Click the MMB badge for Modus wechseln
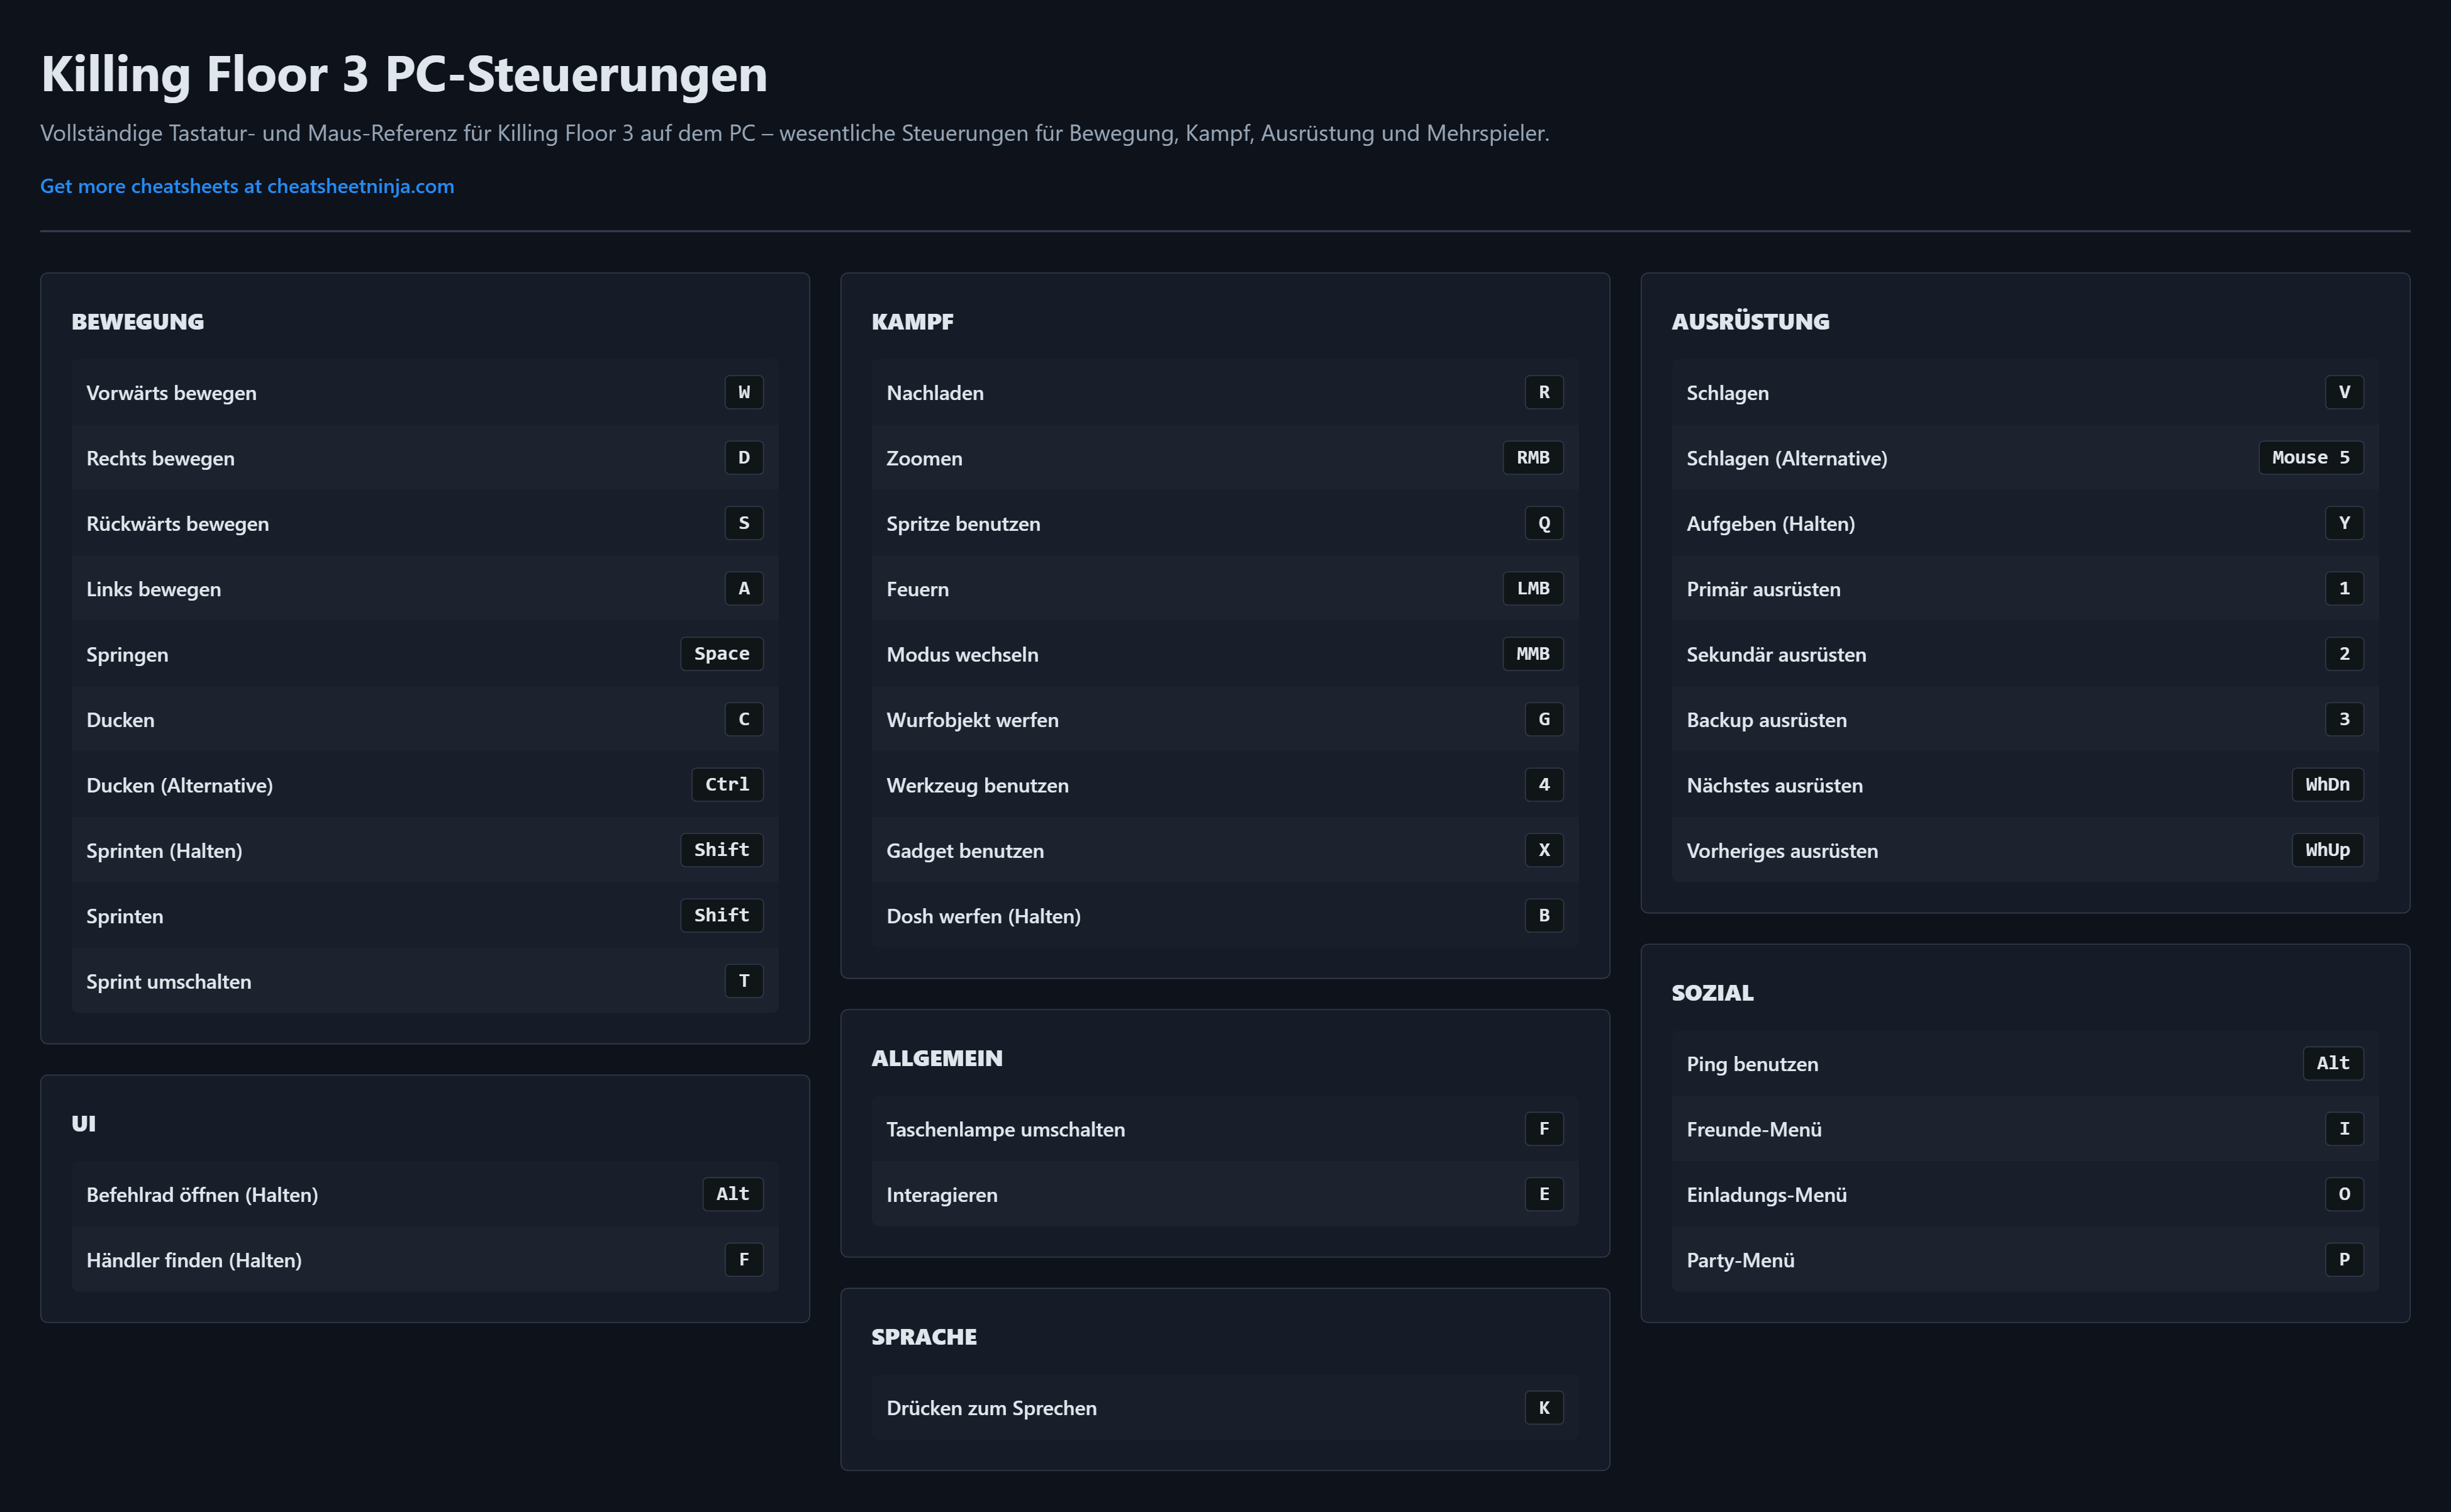 pos(1532,654)
